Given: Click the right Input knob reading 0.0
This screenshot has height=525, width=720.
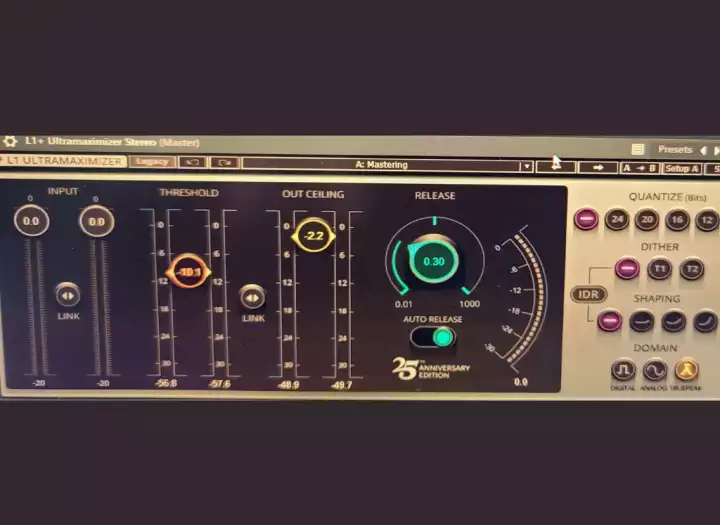Looking at the screenshot, I should (x=96, y=222).
